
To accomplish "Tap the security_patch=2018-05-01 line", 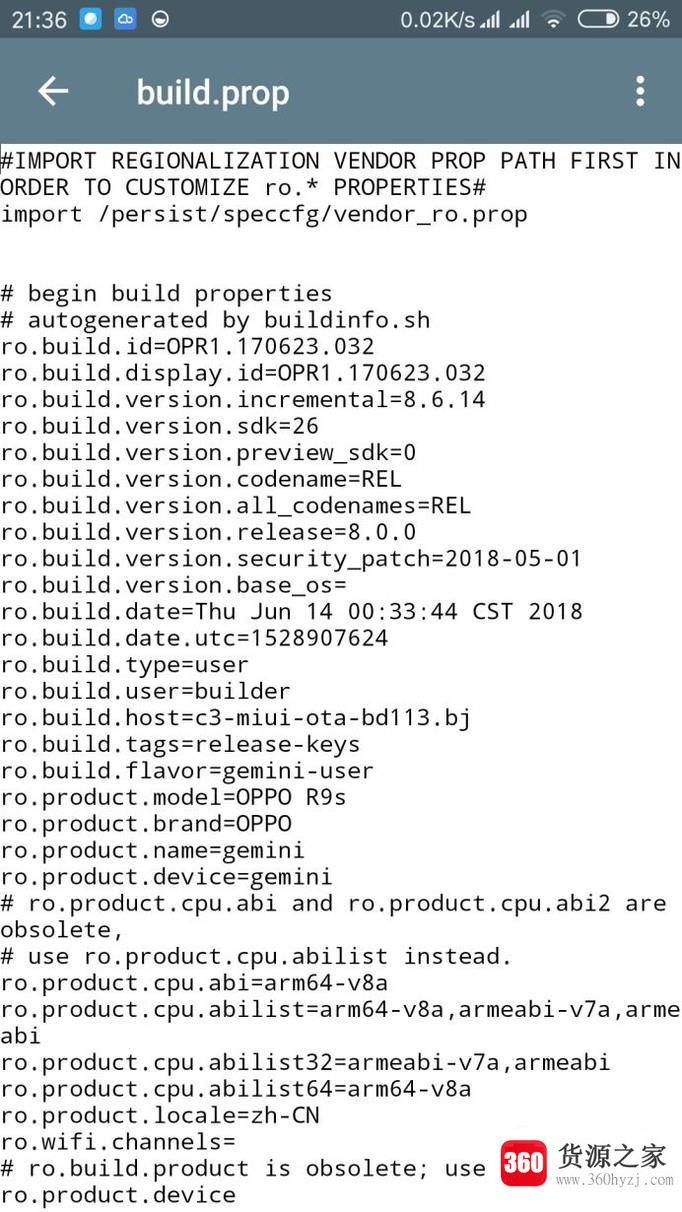I will [291, 559].
